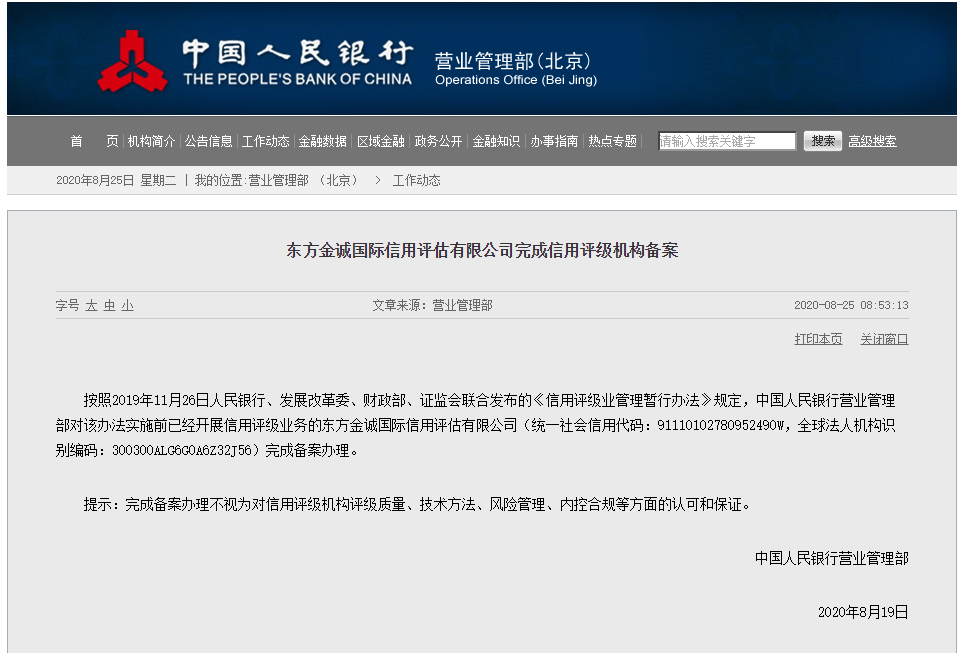Click 办事指南 in the navigation bar
The width and height of the screenshot is (965, 653).
(554, 141)
